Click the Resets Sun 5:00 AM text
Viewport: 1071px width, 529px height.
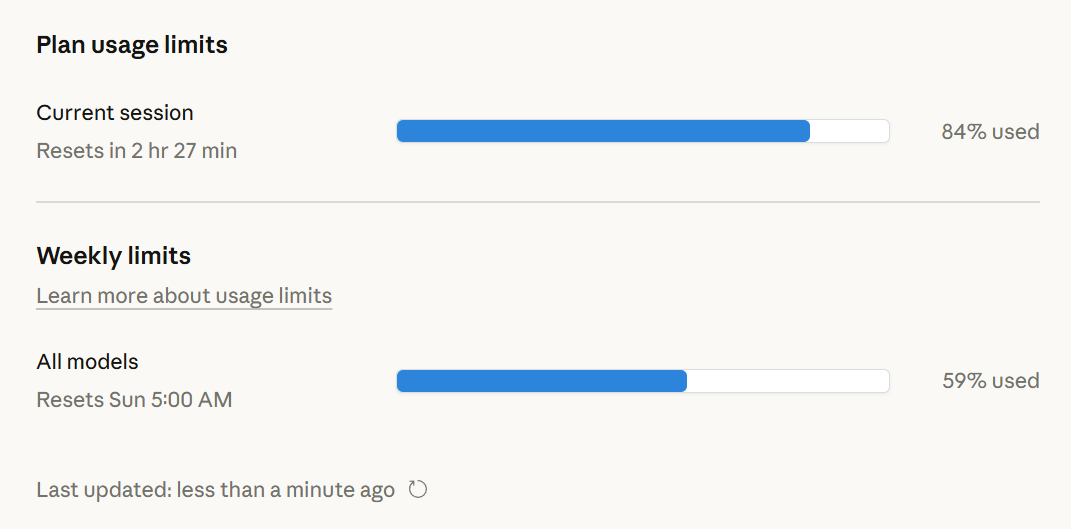(x=134, y=400)
